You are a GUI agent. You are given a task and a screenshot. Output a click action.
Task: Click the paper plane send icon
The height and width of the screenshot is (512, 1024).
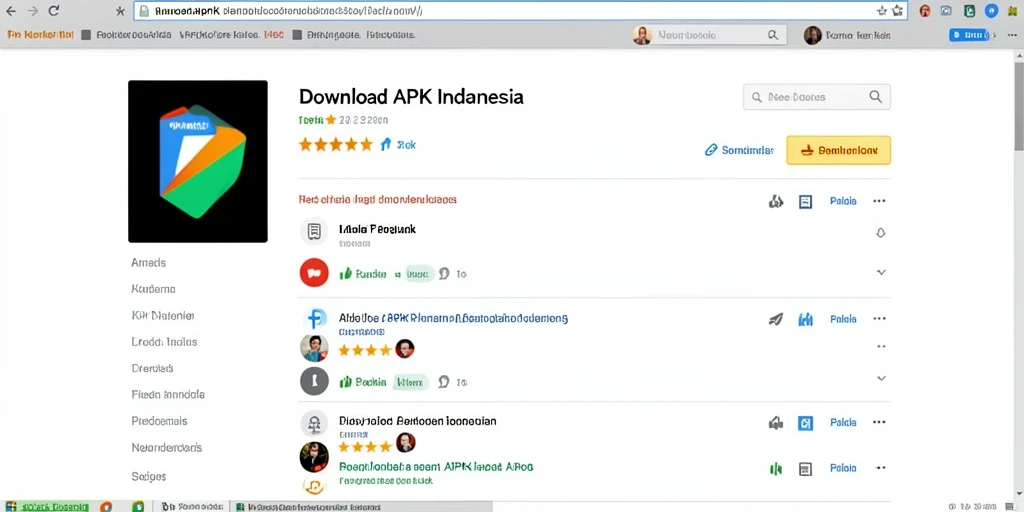coord(776,319)
